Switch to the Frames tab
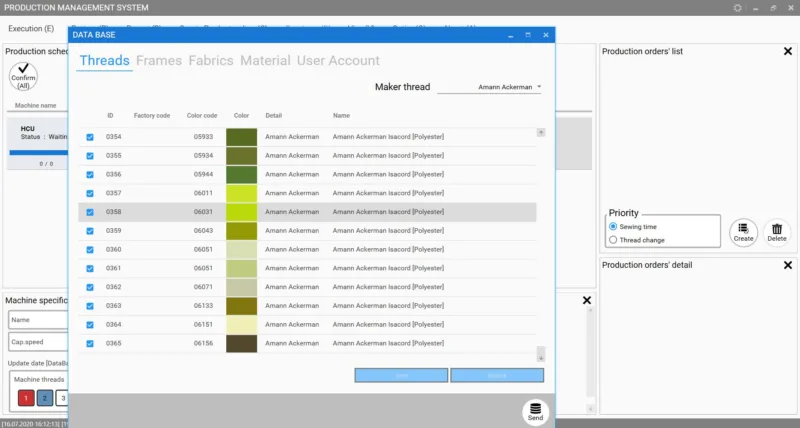 (x=159, y=60)
